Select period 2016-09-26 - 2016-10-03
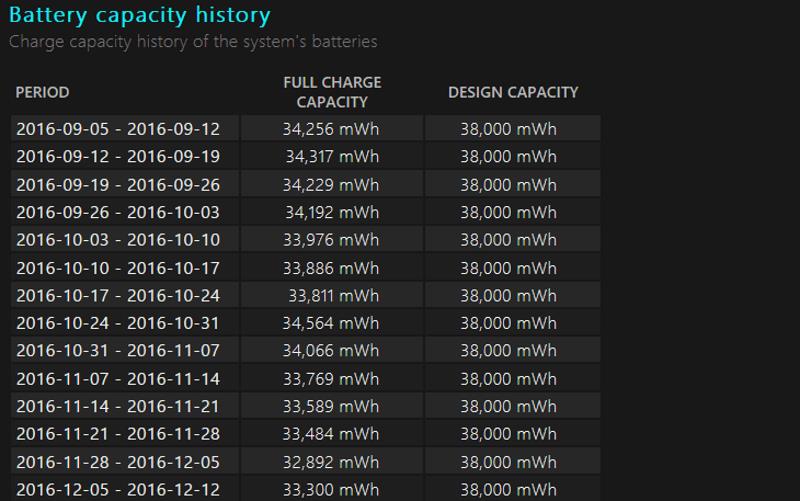This screenshot has height=501, width=800. click(x=118, y=212)
